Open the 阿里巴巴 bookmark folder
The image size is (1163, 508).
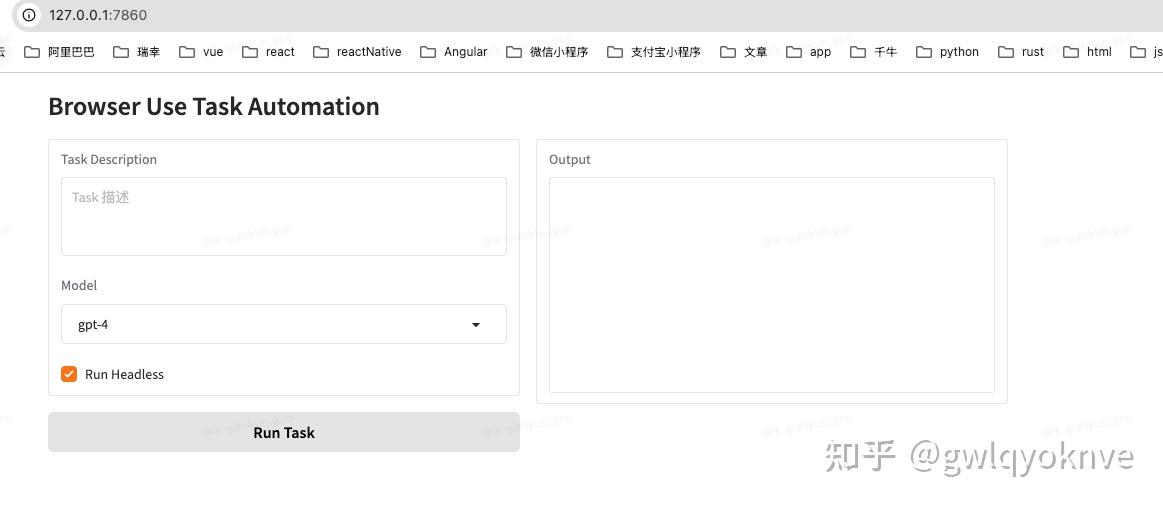pyautogui.click(x=60, y=52)
